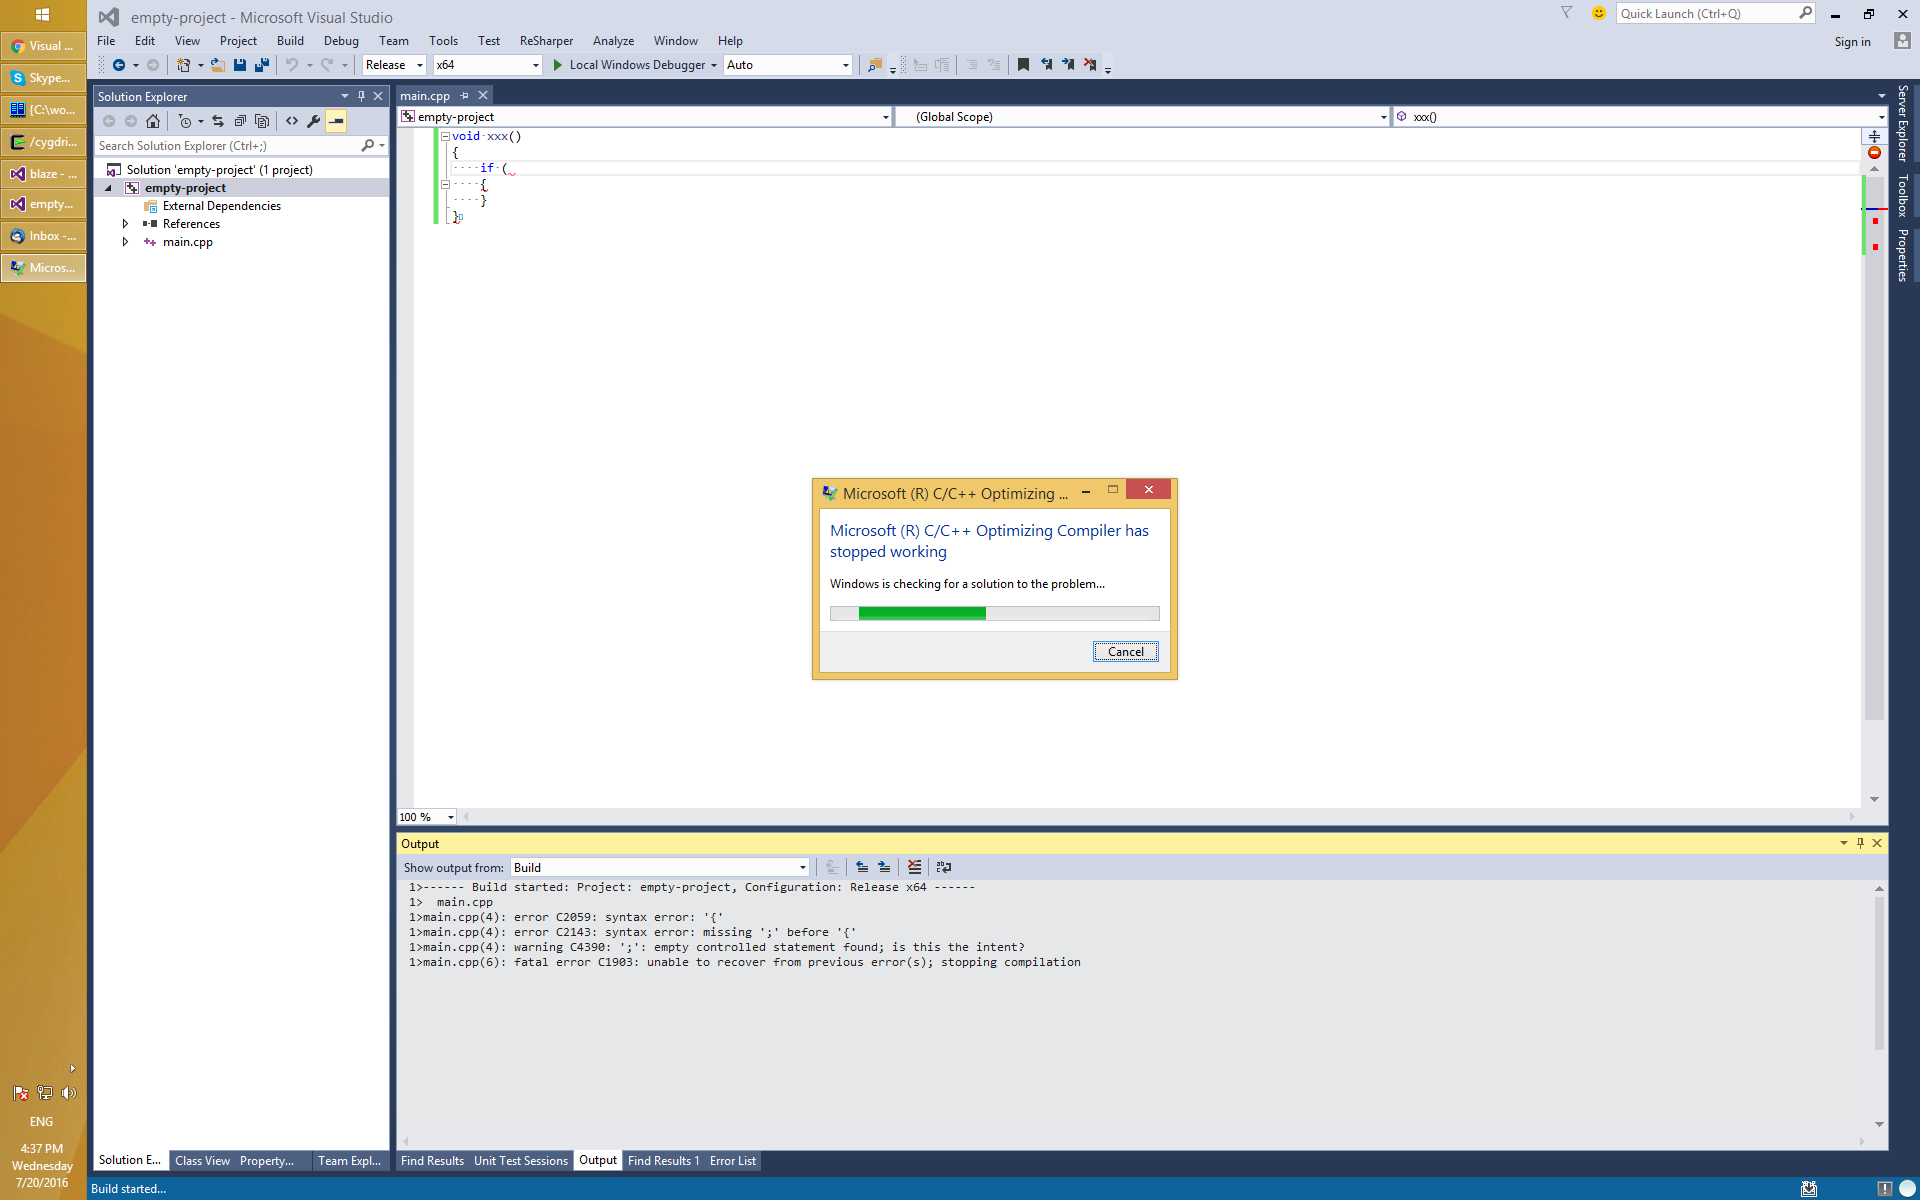
Task: Open the xxx() member dropdown
Action: tap(1640, 117)
